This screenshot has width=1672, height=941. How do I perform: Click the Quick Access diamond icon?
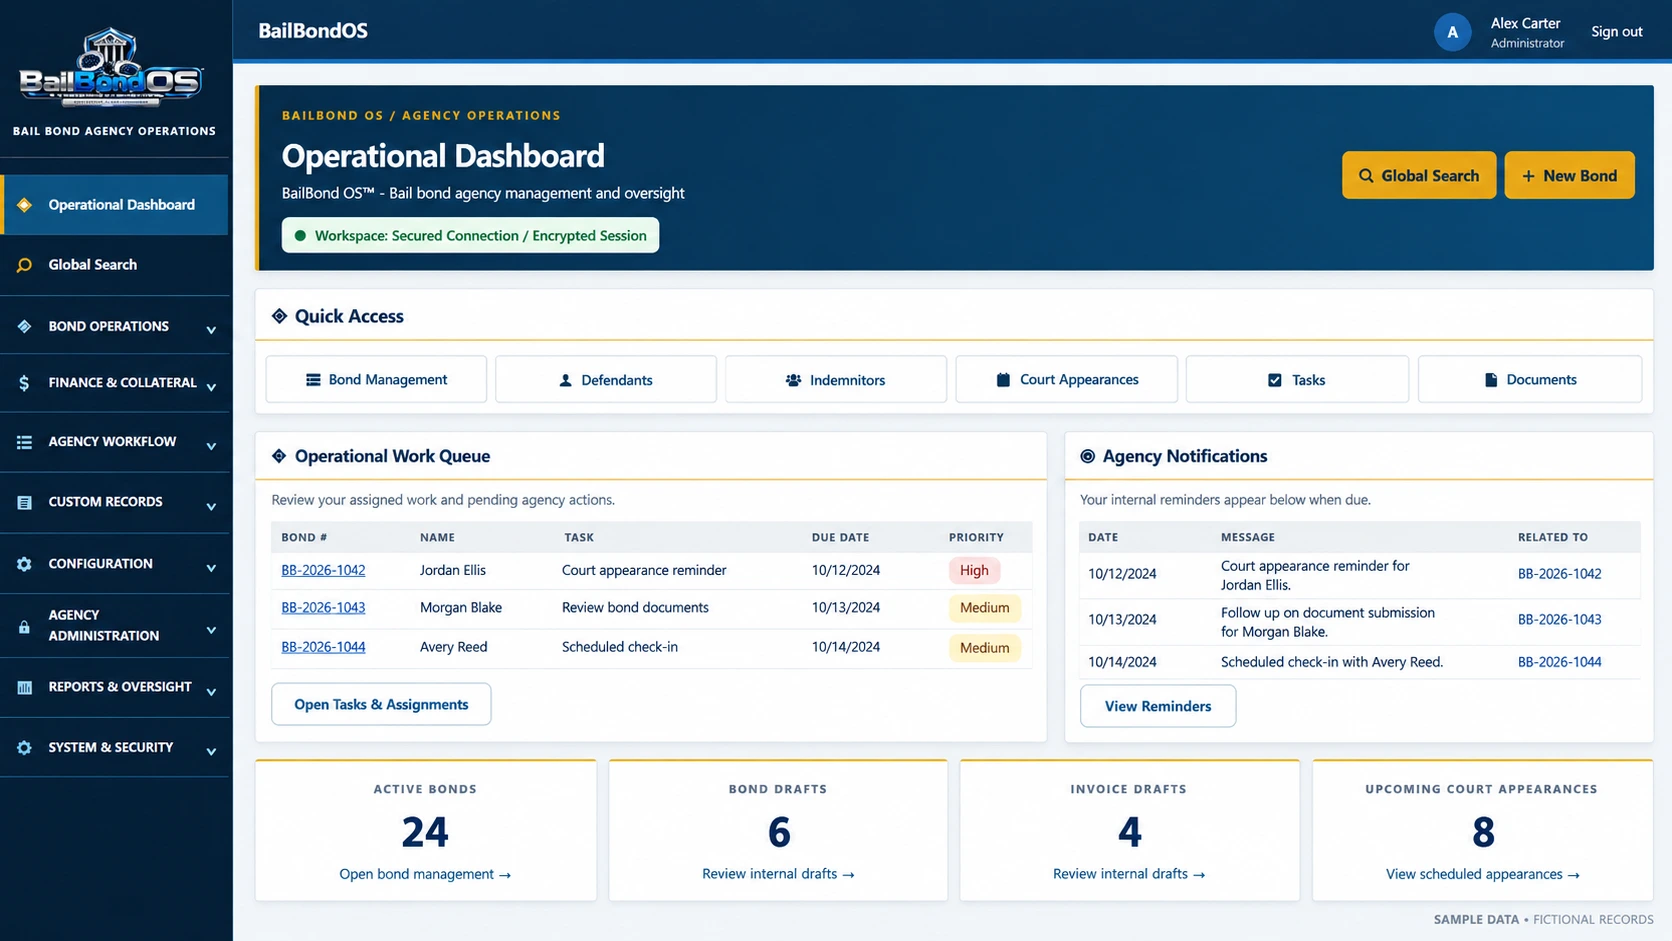coord(279,316)
